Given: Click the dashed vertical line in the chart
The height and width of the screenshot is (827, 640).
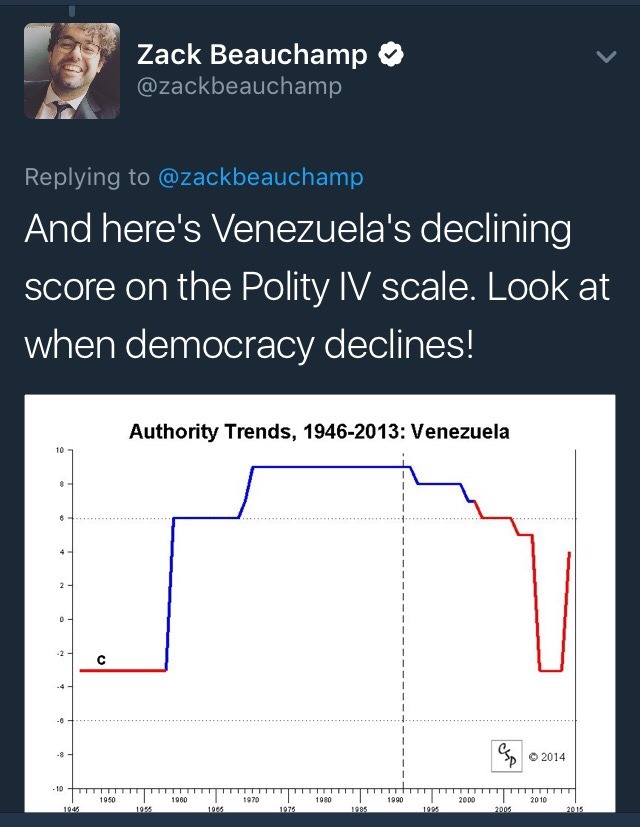Looking at the screenshot, I should point(403,600).
